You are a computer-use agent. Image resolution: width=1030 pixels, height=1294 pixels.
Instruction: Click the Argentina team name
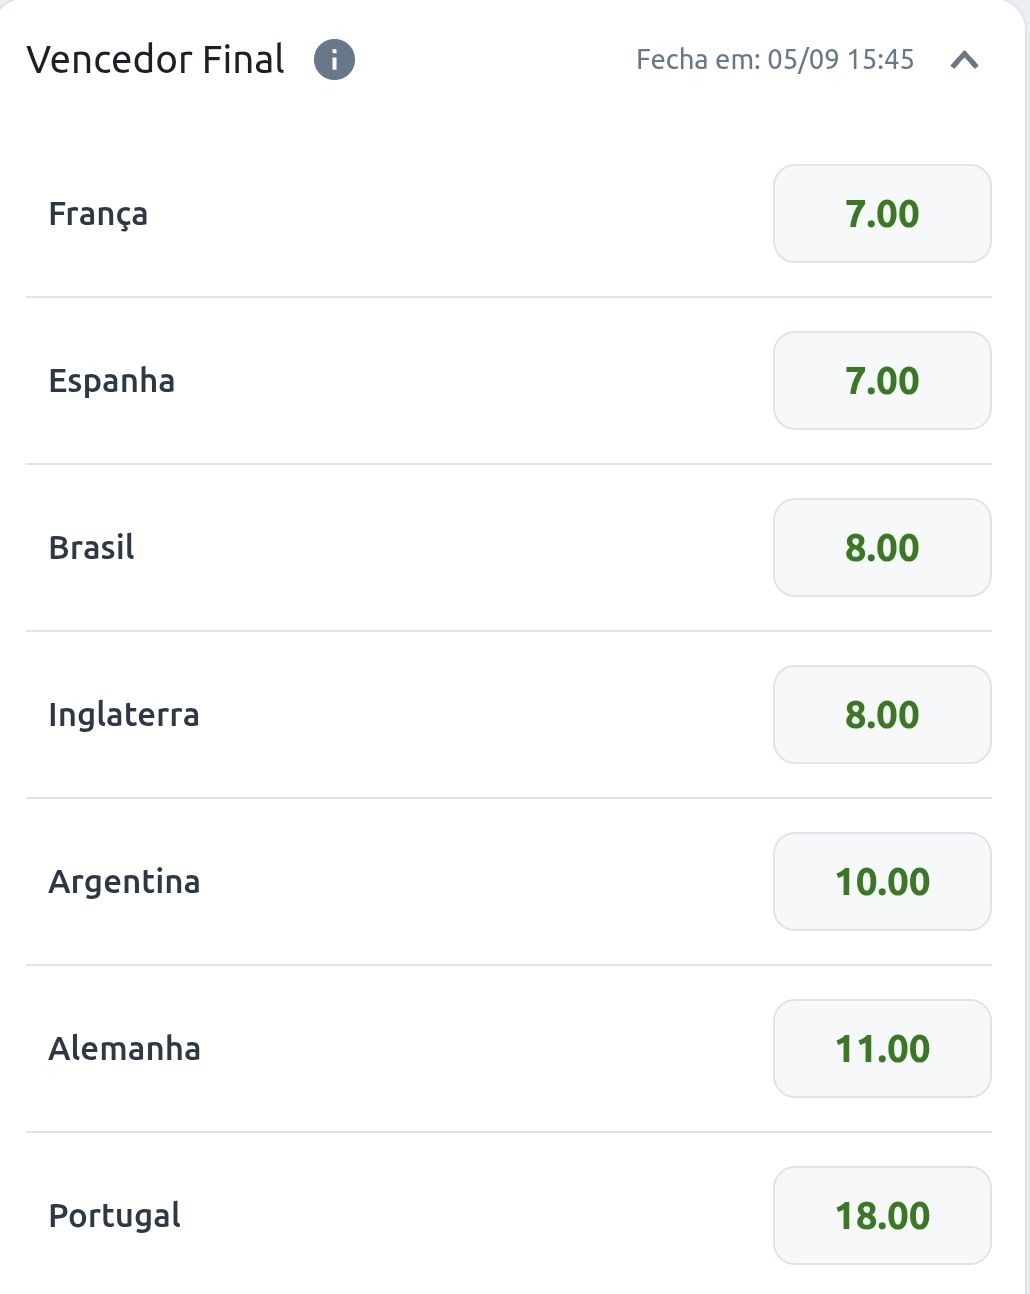[x=124, y=883]
